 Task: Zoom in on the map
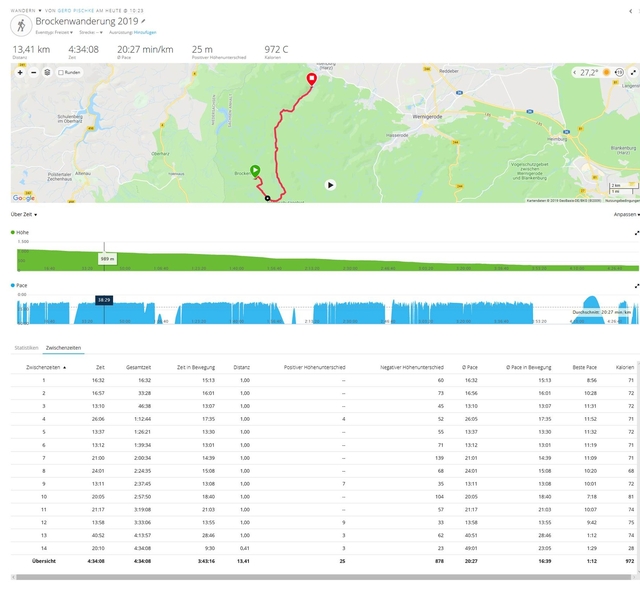pyautogui.click(x=20, y=72)
